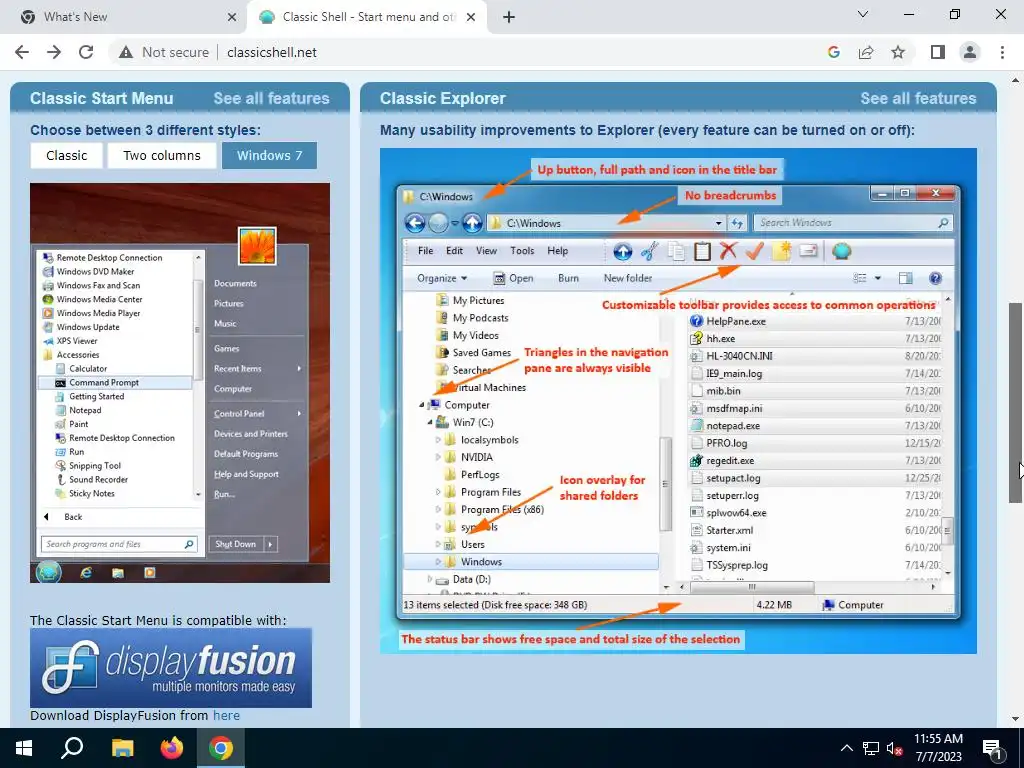Click the scrollbar down arrow
The height and width of the screenshot is (768, 1024).
[1016, 719]
